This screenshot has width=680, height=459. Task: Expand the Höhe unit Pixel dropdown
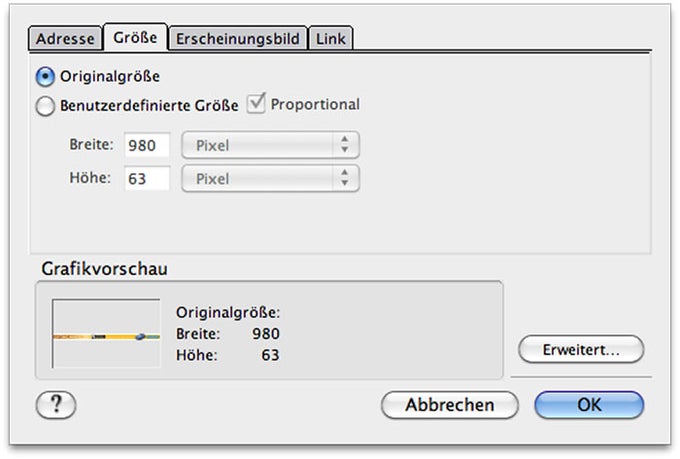(270, 178)
